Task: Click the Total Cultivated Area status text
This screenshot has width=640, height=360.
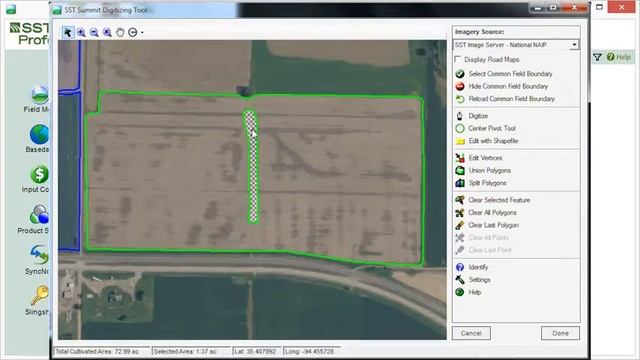Action: tap(97, 351)
